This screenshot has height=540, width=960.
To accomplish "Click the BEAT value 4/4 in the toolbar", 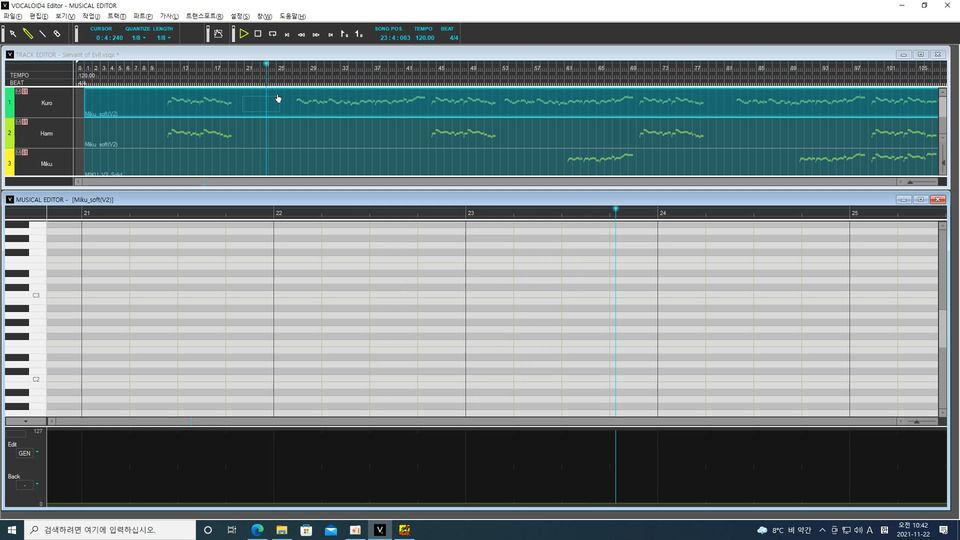I will tap(454, 38).
